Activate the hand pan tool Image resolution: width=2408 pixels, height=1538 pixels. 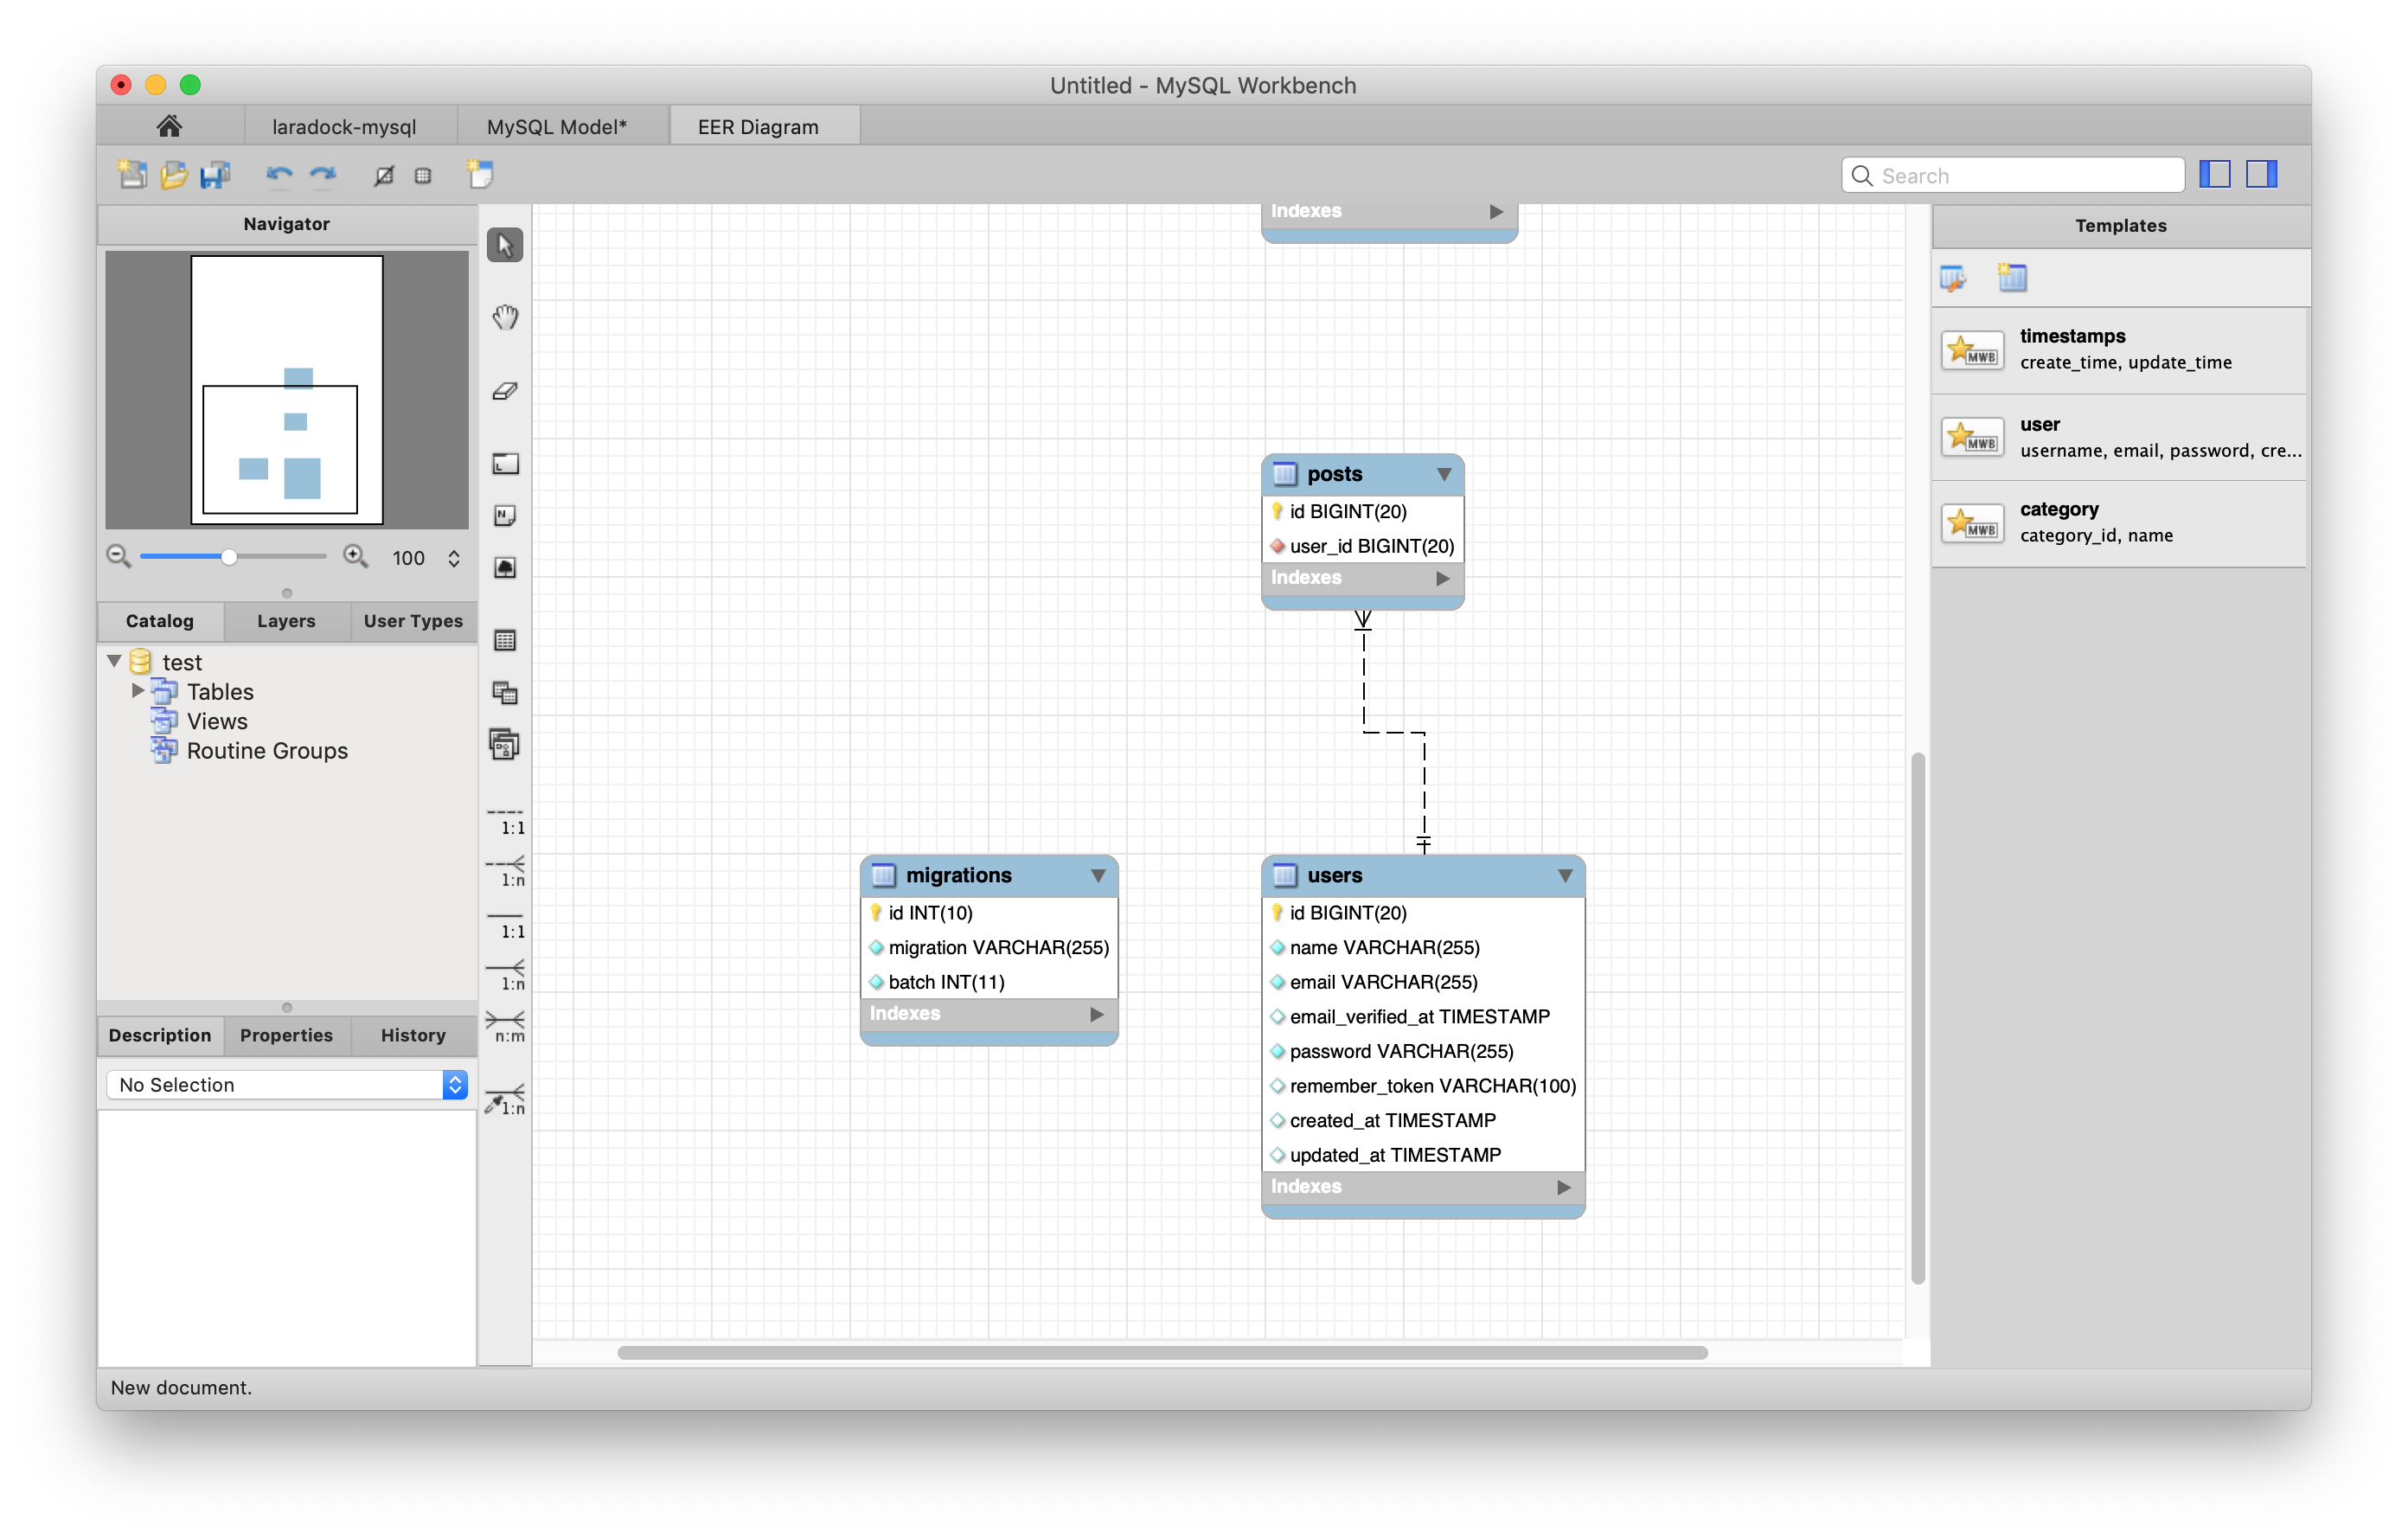click(x=505, y=318)
